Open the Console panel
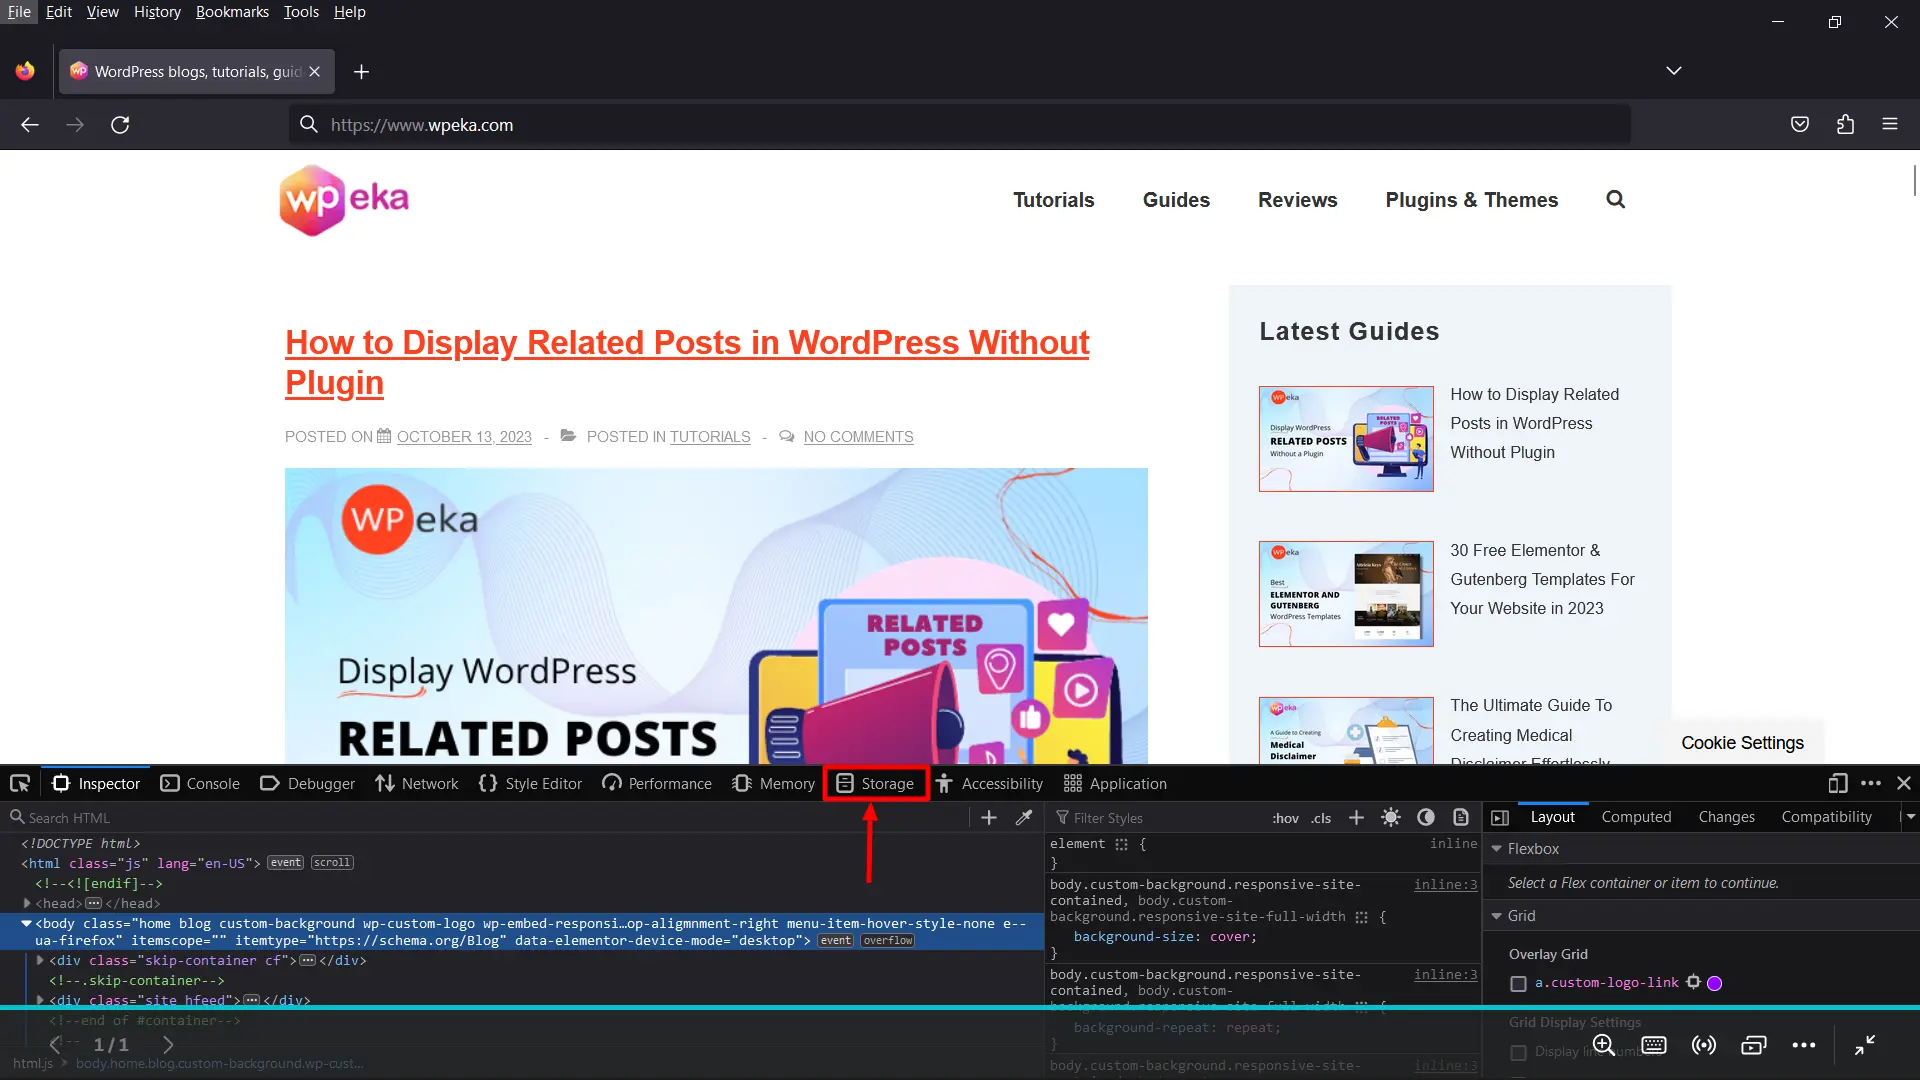Viewport: 1920px width, 1080px height. click(x=200, y=783)
